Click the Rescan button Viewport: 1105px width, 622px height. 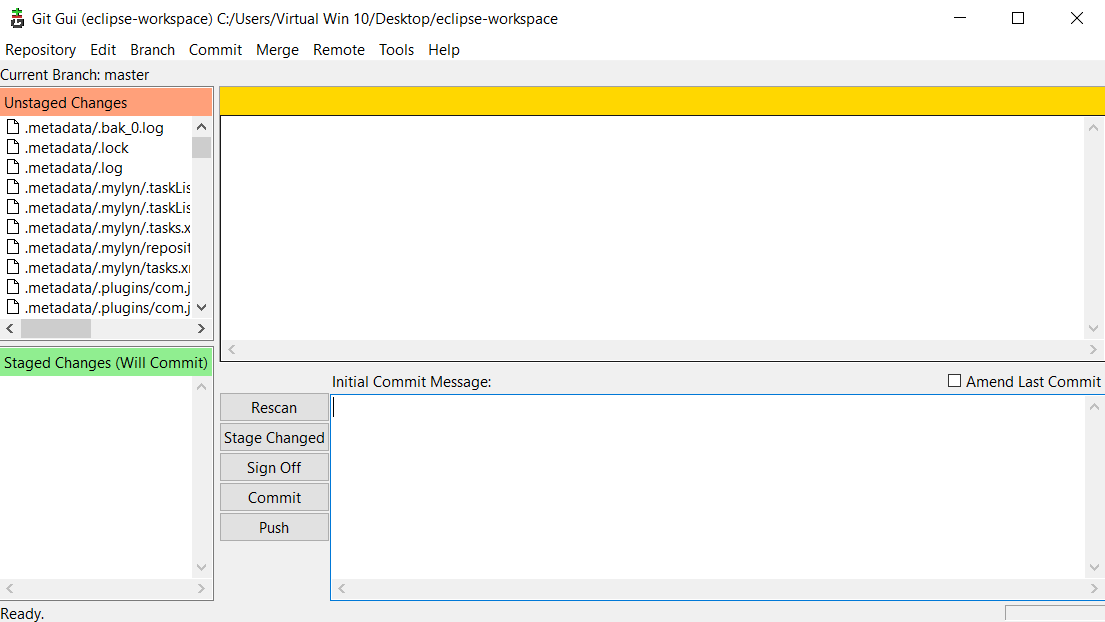[274, 408]
